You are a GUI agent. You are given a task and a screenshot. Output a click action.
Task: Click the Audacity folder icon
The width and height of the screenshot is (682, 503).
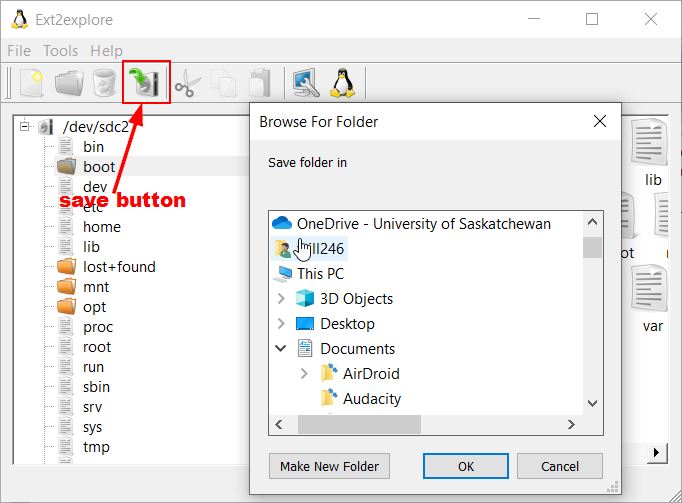(329, 398)
